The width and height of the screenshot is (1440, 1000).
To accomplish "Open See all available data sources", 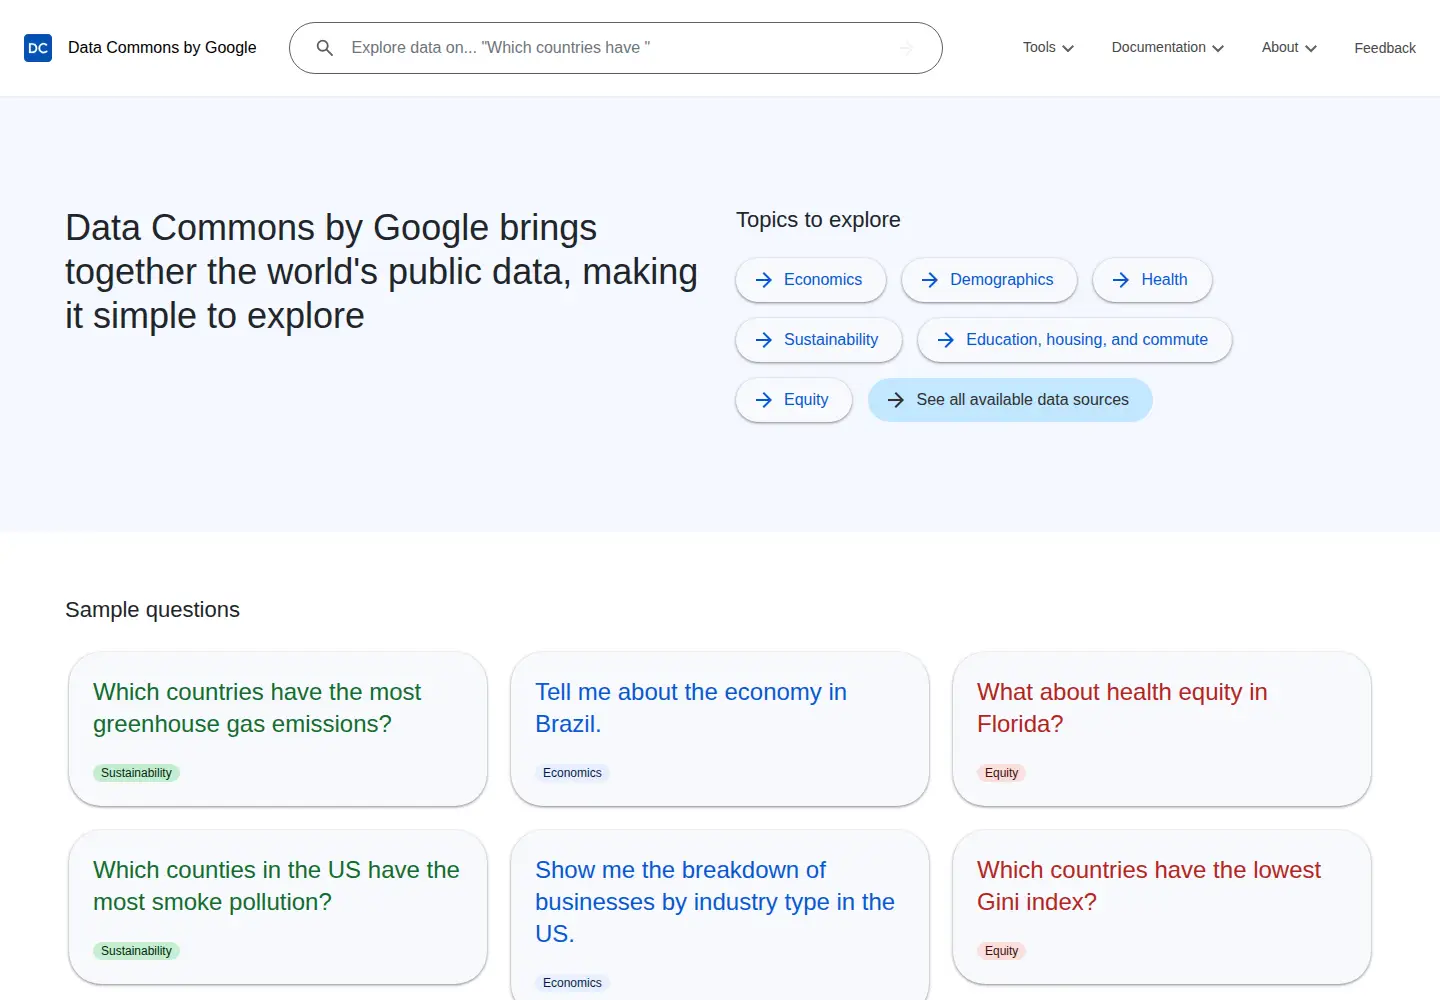I will (1010, 400).
